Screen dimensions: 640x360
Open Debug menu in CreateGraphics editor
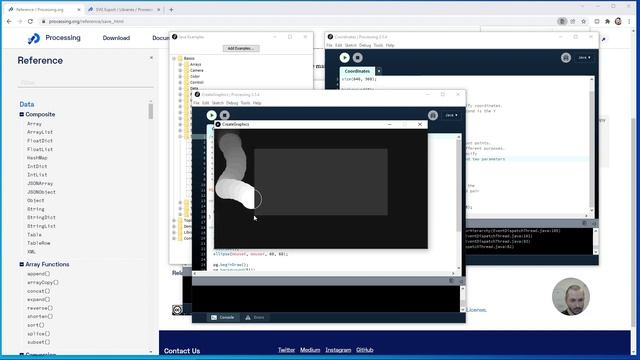pos(232,103)
